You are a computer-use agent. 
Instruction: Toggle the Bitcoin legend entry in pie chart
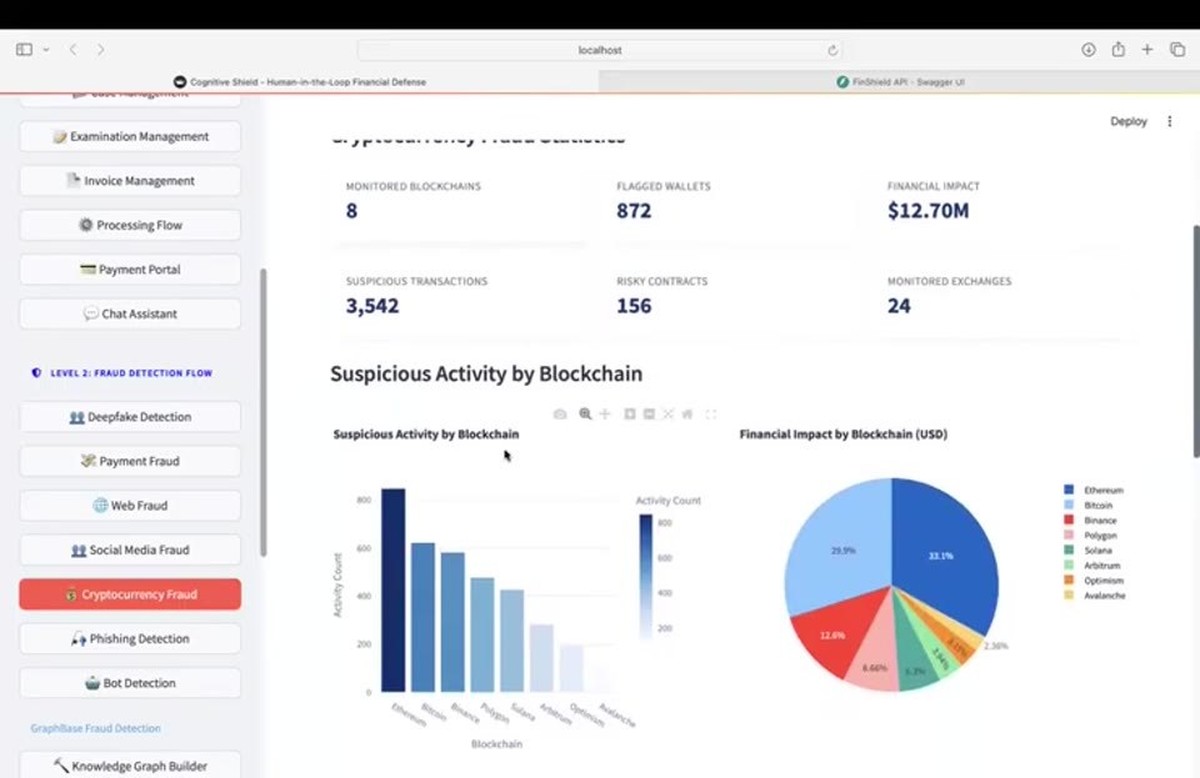pyautogui.click(x=1088, y=506)
